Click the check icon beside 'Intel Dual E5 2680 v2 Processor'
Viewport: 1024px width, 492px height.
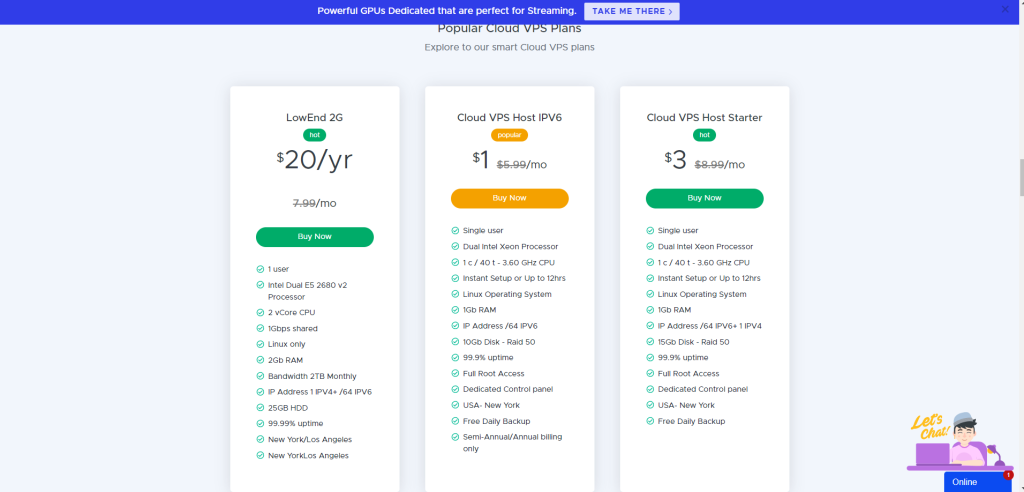[x=261, y=286]
